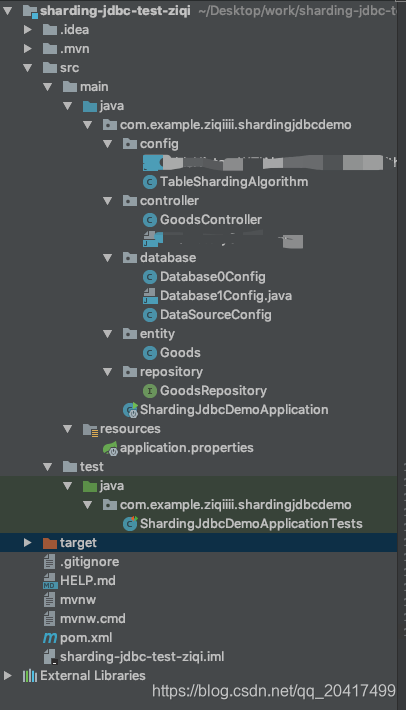Screen dimensions: 406x710
Task: Collapse the src folder arrow
Action: 28,67
